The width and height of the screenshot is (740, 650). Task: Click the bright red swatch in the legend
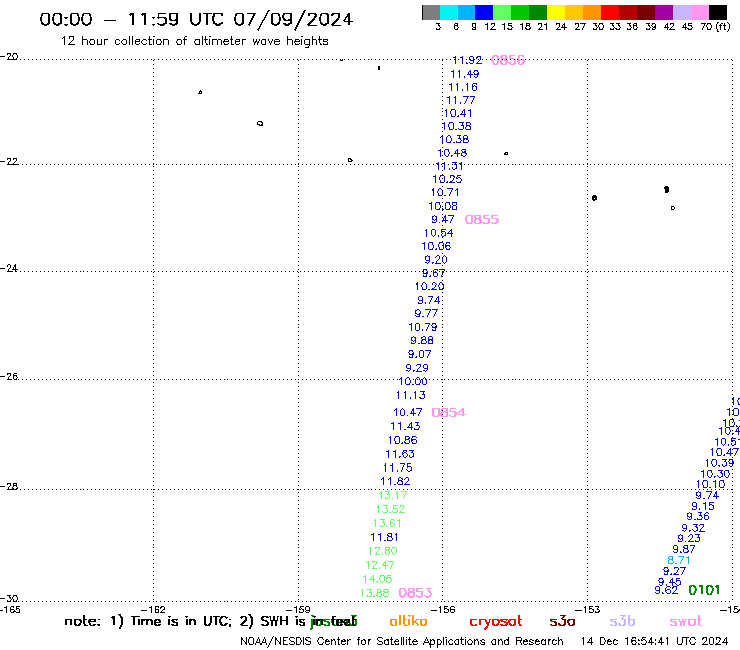click(610, 12)
